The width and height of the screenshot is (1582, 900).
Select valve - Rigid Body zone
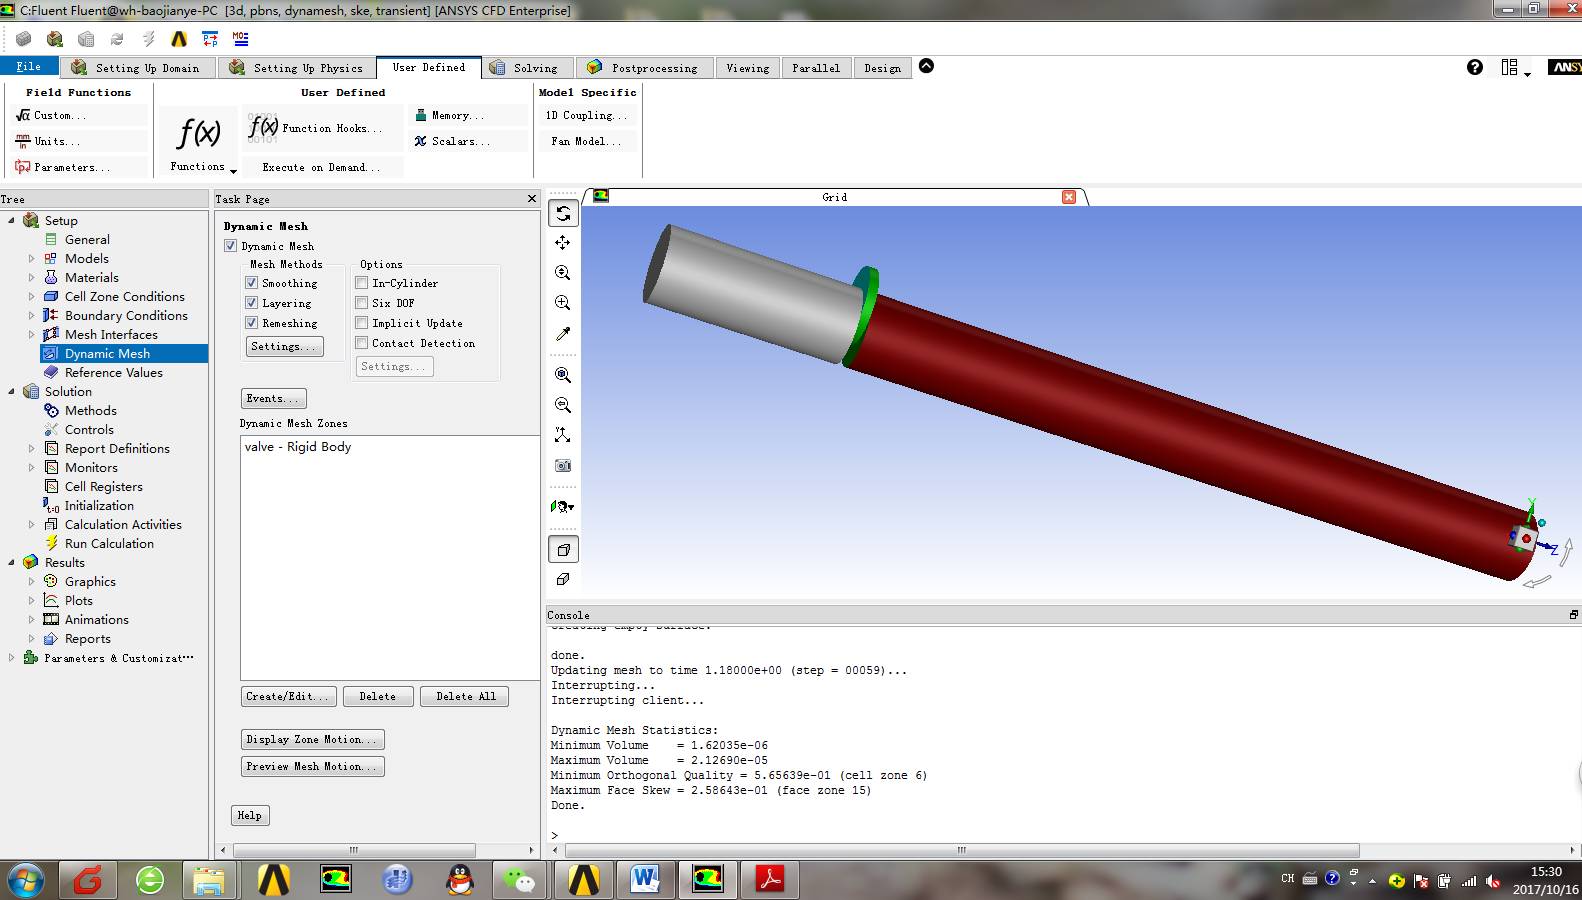pos(298,447)
